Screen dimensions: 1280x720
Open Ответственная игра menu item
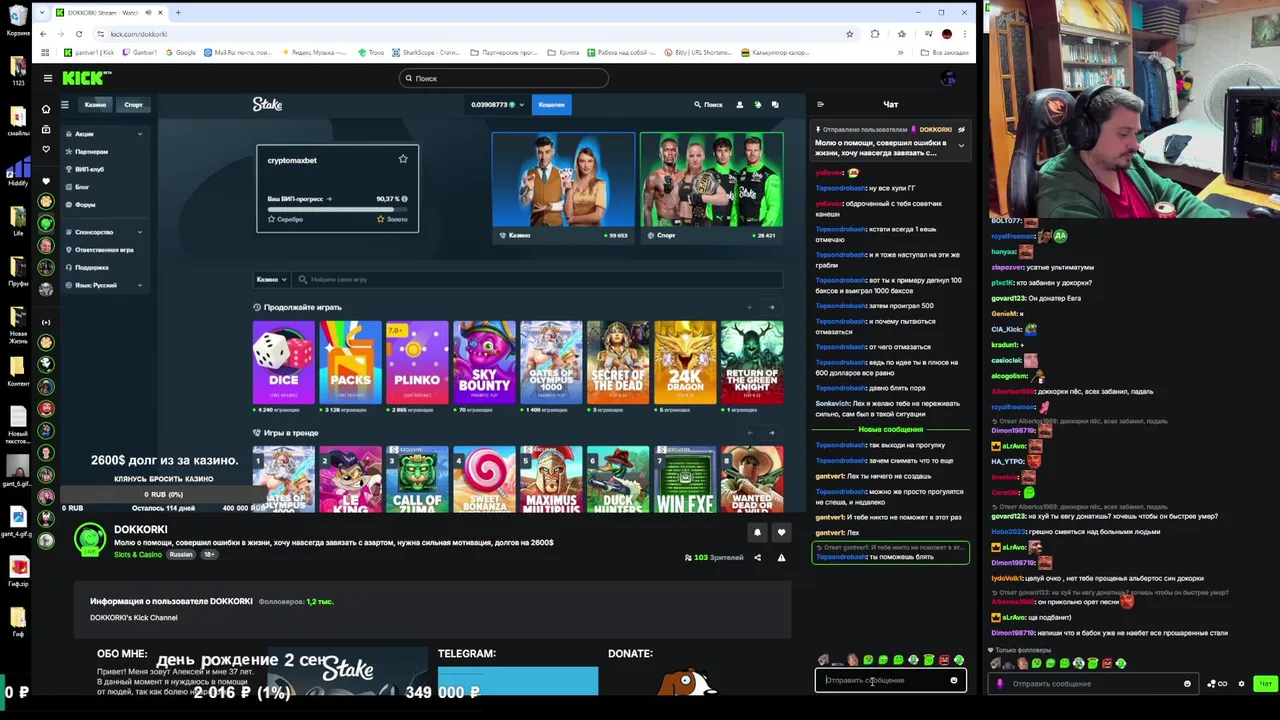[104, 250]
